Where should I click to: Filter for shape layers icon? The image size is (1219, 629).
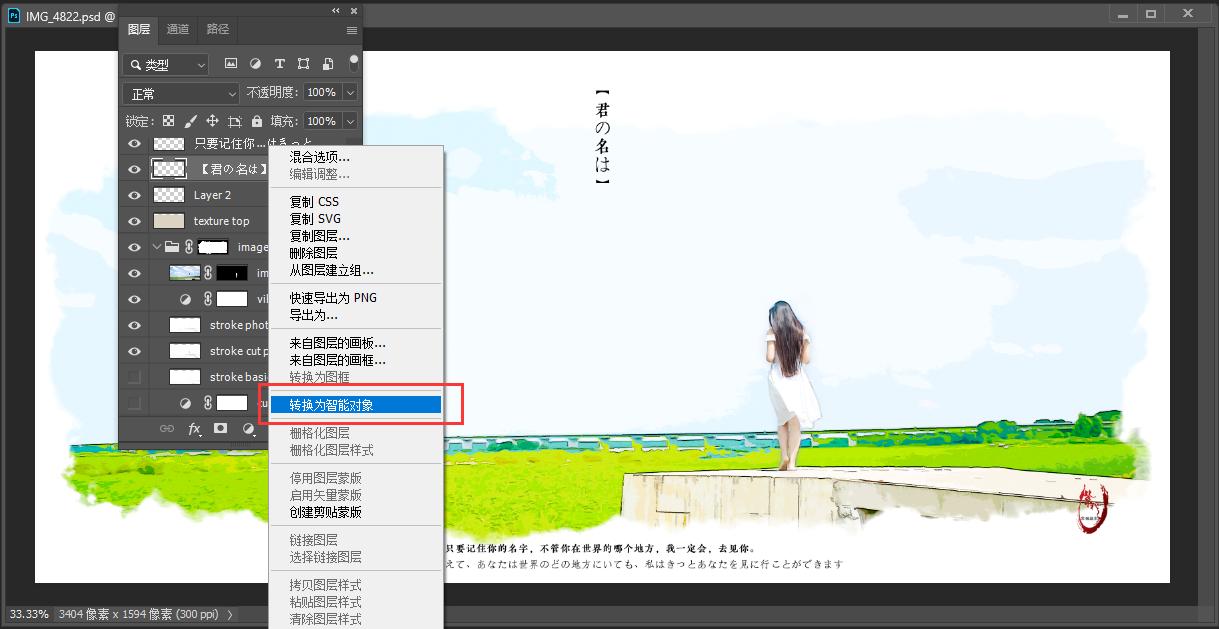304,64
